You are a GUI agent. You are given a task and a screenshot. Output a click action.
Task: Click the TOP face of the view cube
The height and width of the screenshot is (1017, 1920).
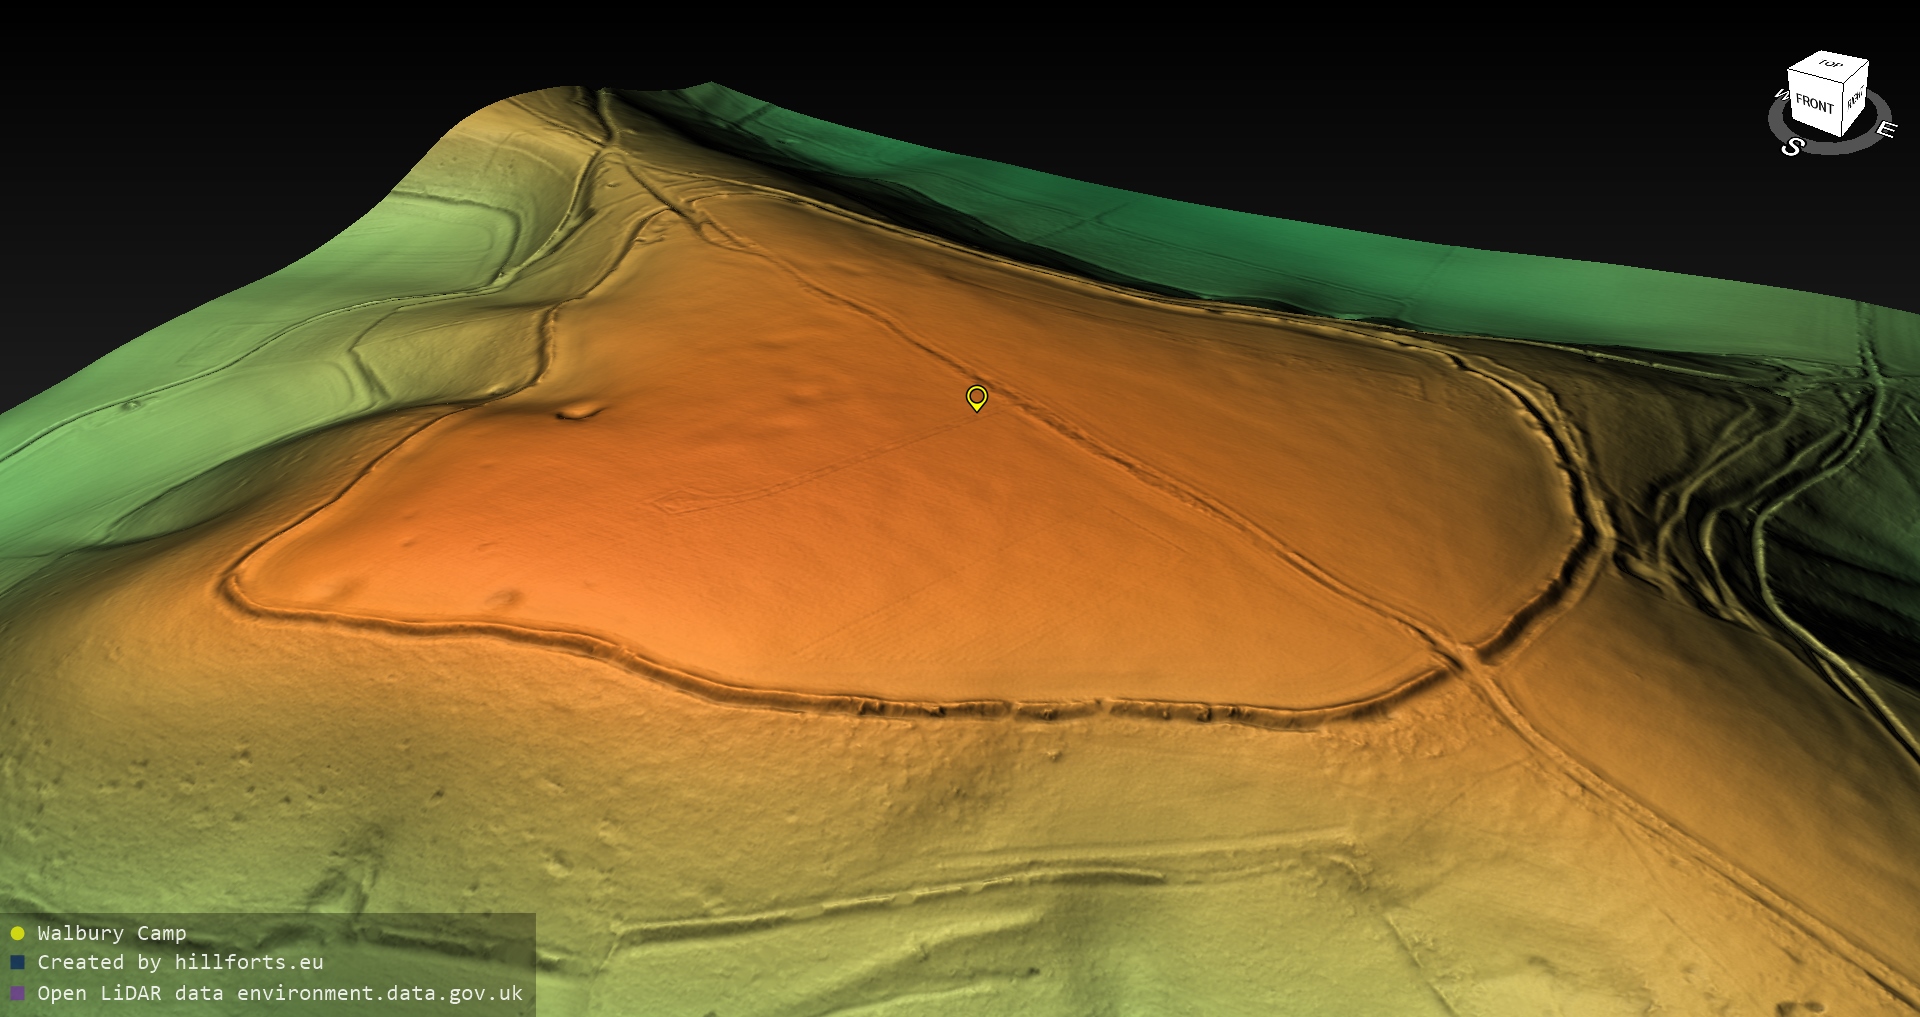tap(1830, 65)
